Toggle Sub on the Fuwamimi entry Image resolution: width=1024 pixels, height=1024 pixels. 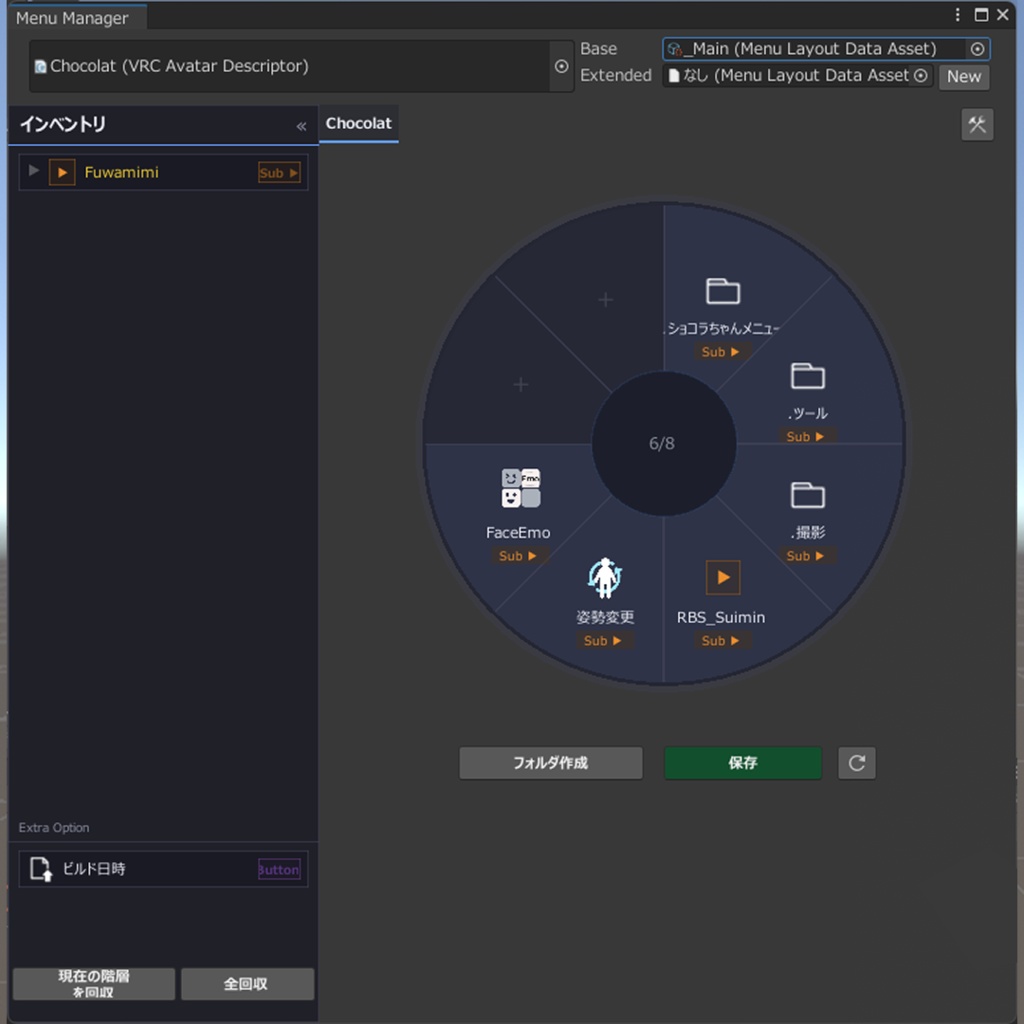click(x=279, y=172)
